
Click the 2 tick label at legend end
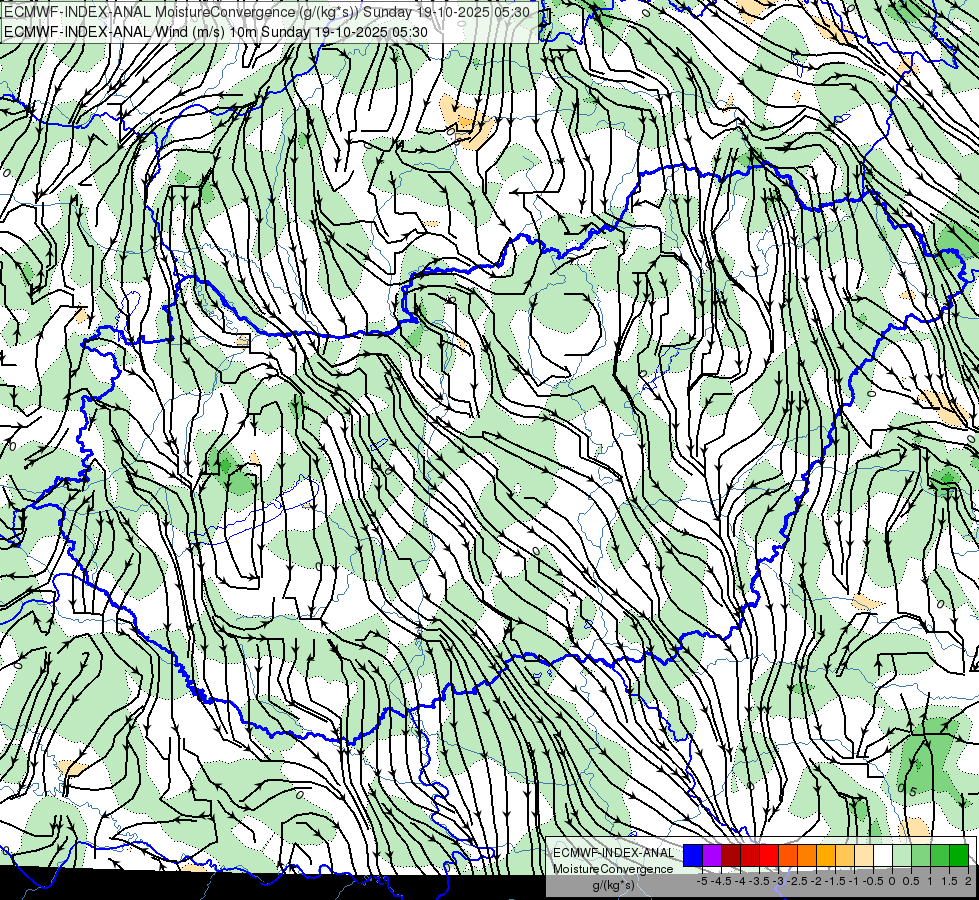pyautogui.click(x=968, y=881)
